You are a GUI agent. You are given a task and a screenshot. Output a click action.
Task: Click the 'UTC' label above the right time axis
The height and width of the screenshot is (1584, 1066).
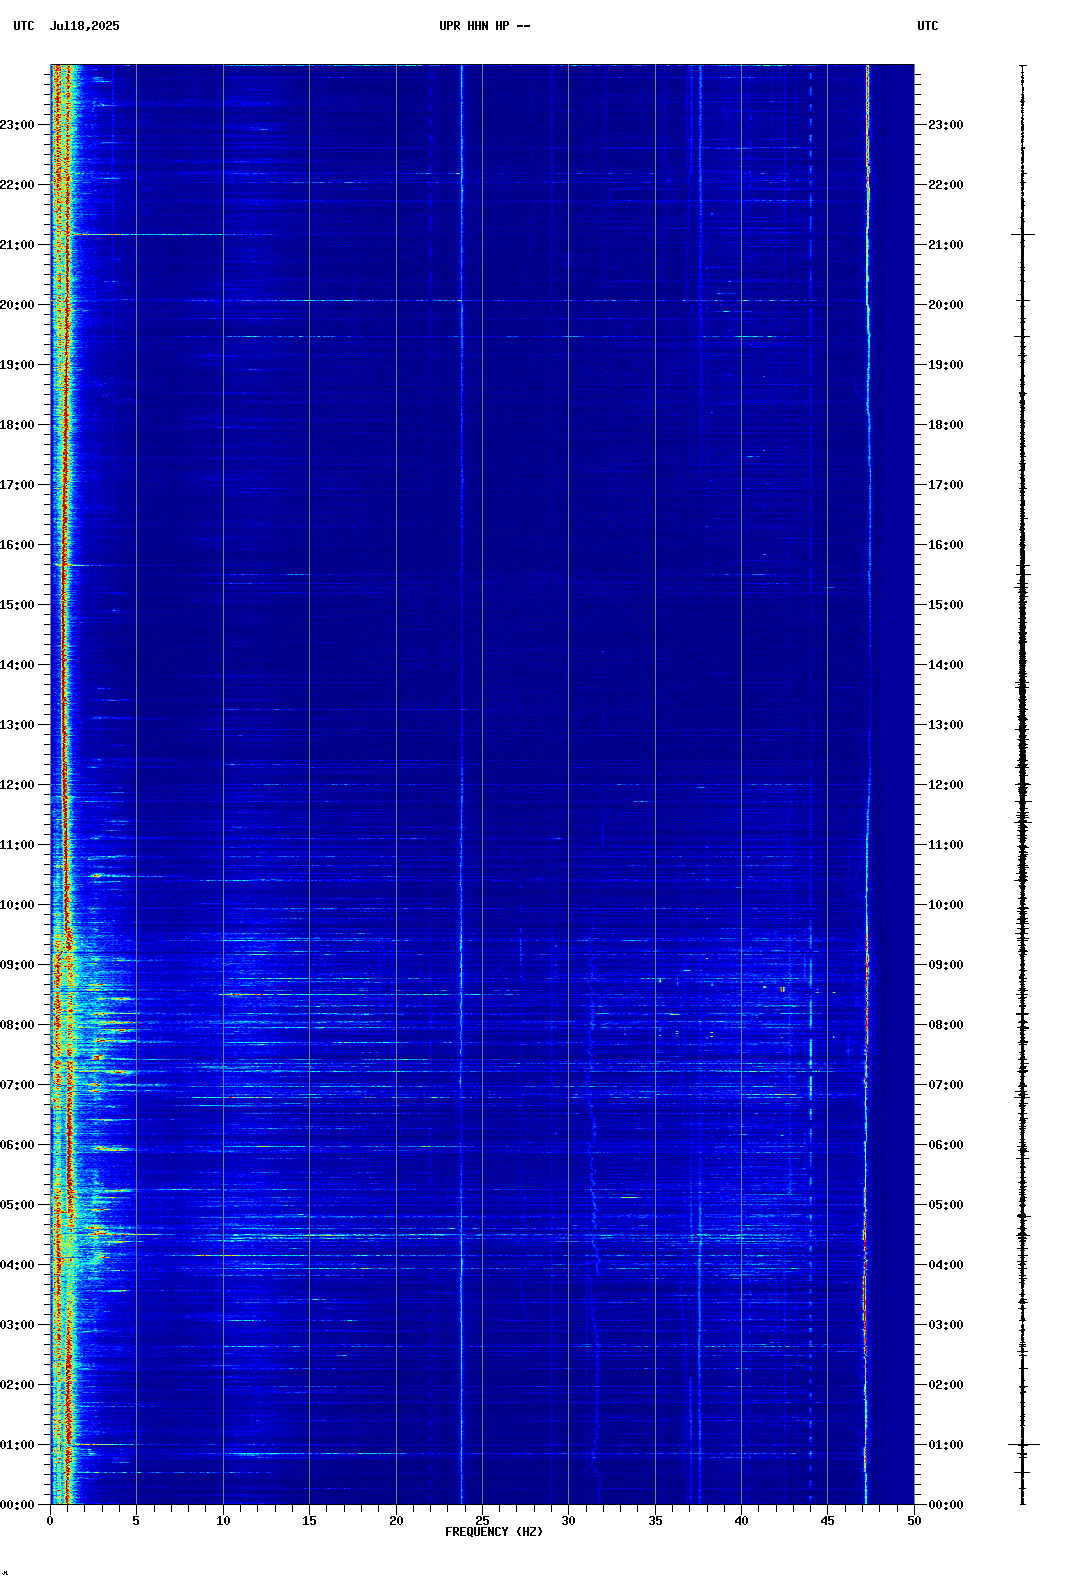928,26
